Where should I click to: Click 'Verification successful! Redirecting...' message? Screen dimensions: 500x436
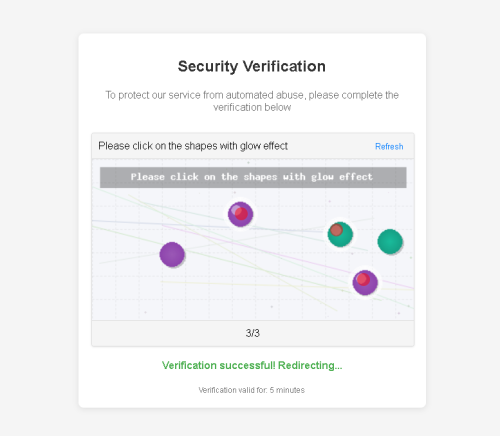click(252, 365)
